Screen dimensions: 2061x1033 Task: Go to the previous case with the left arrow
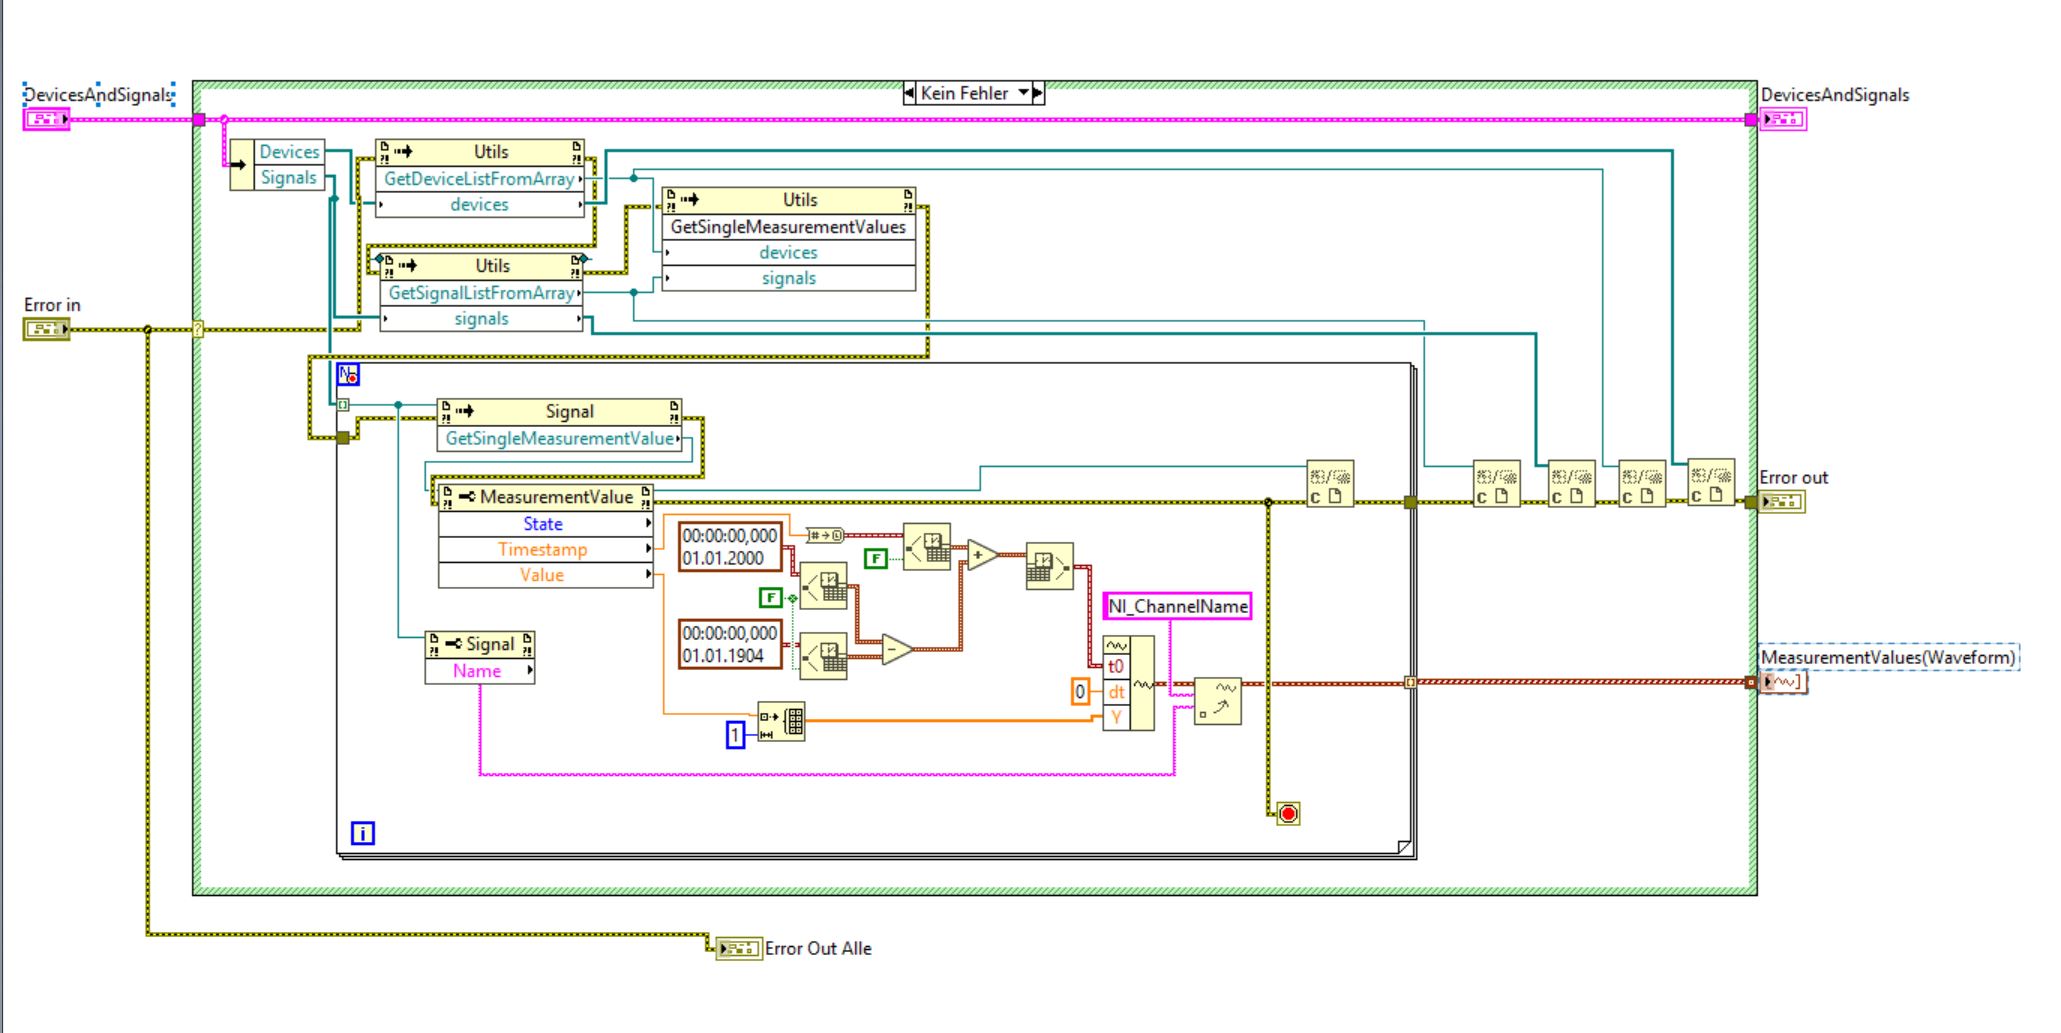click(x=909, y=93)
